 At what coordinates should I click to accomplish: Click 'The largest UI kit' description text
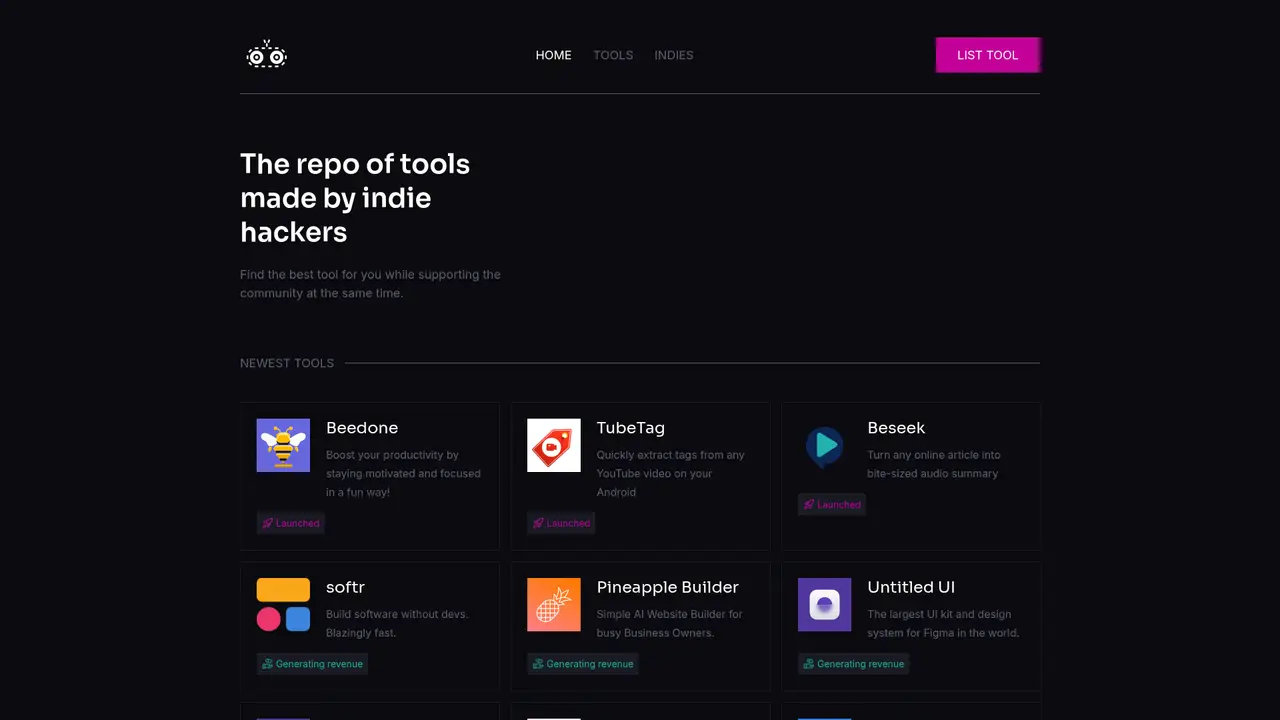pyautogui.click(x=943, y=624)
